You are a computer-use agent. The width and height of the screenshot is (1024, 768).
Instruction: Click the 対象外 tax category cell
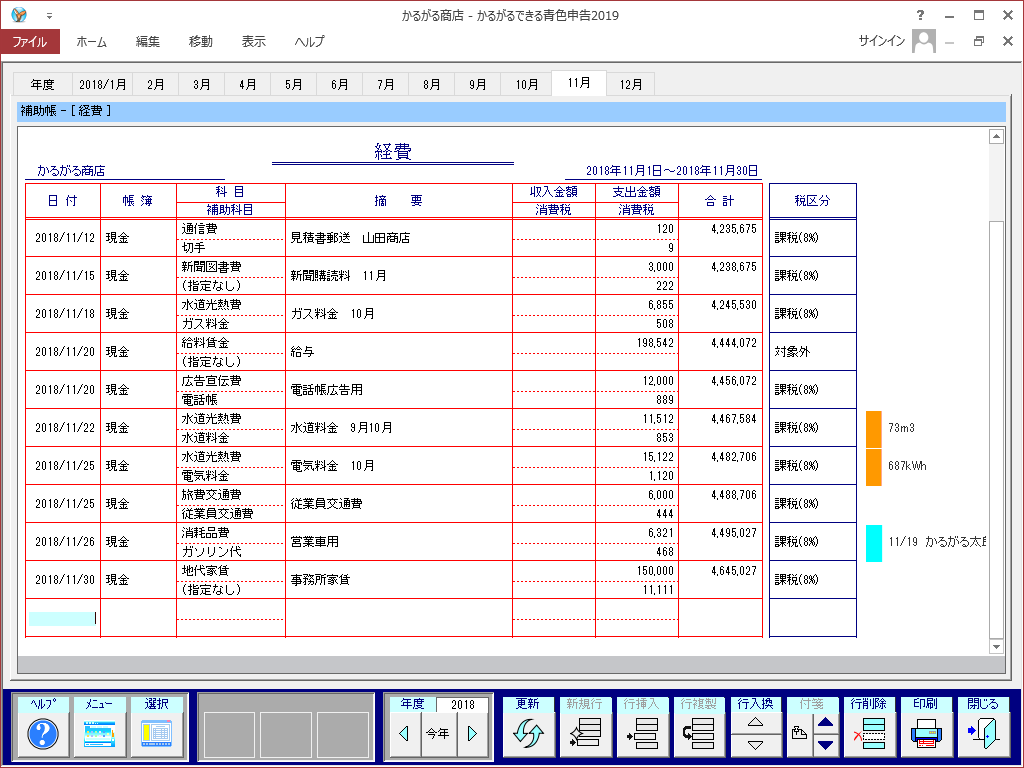pos(812,351)
